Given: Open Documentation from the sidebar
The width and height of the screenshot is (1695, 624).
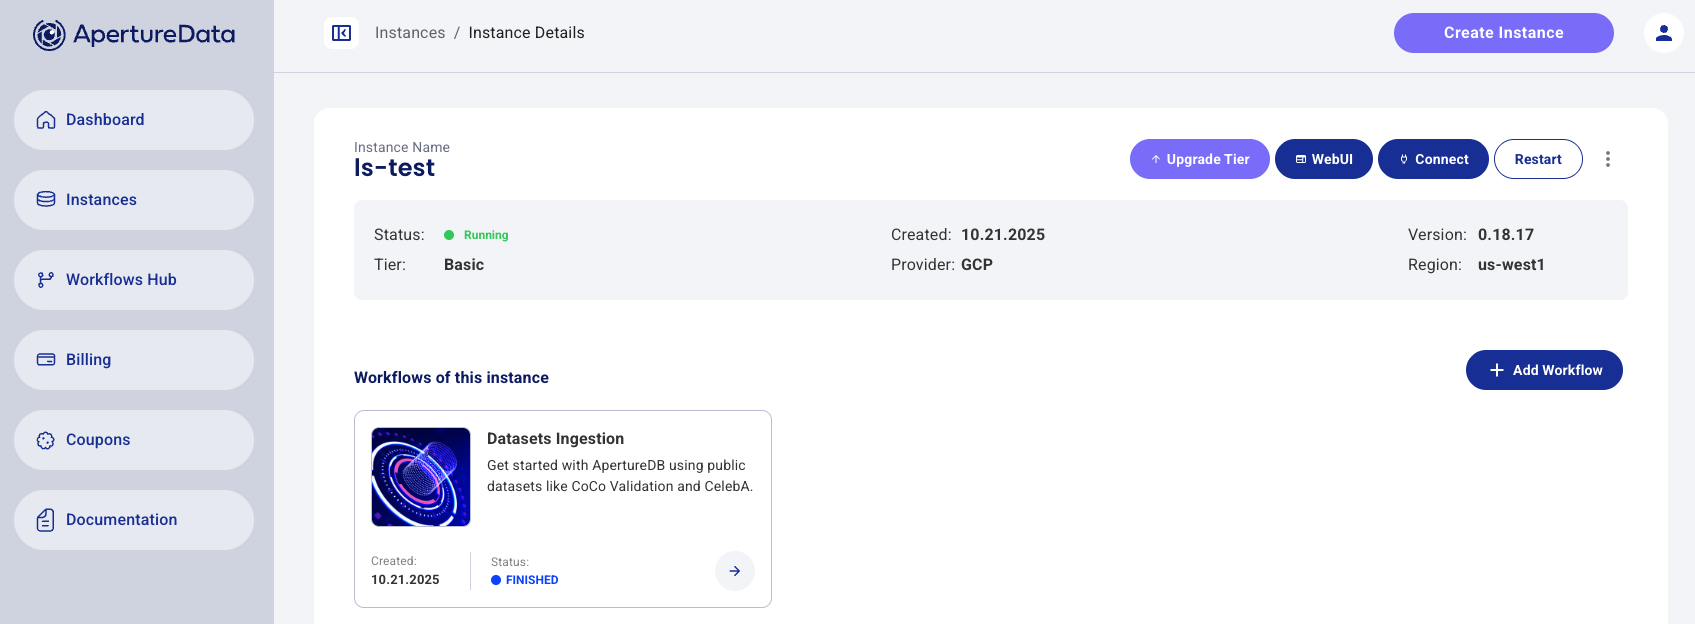Looking at the screenshot, I should [134, 520].
